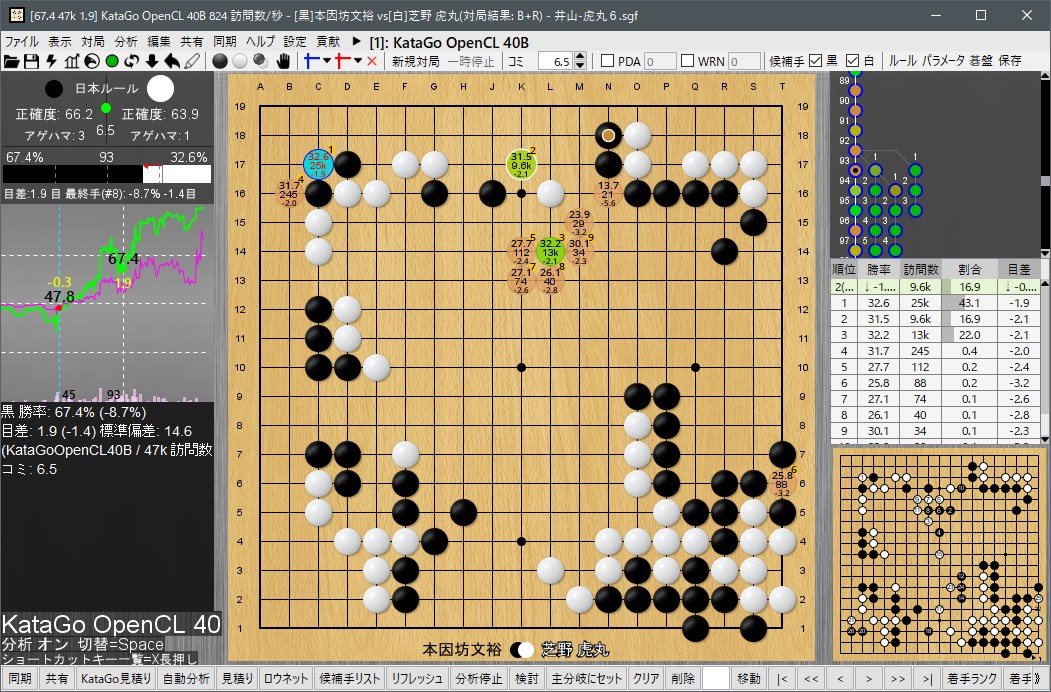The width and height of the screenshot is (1051, 692).
Task: Open the パラメータ toolbar item
Action: tap(944, 61)
